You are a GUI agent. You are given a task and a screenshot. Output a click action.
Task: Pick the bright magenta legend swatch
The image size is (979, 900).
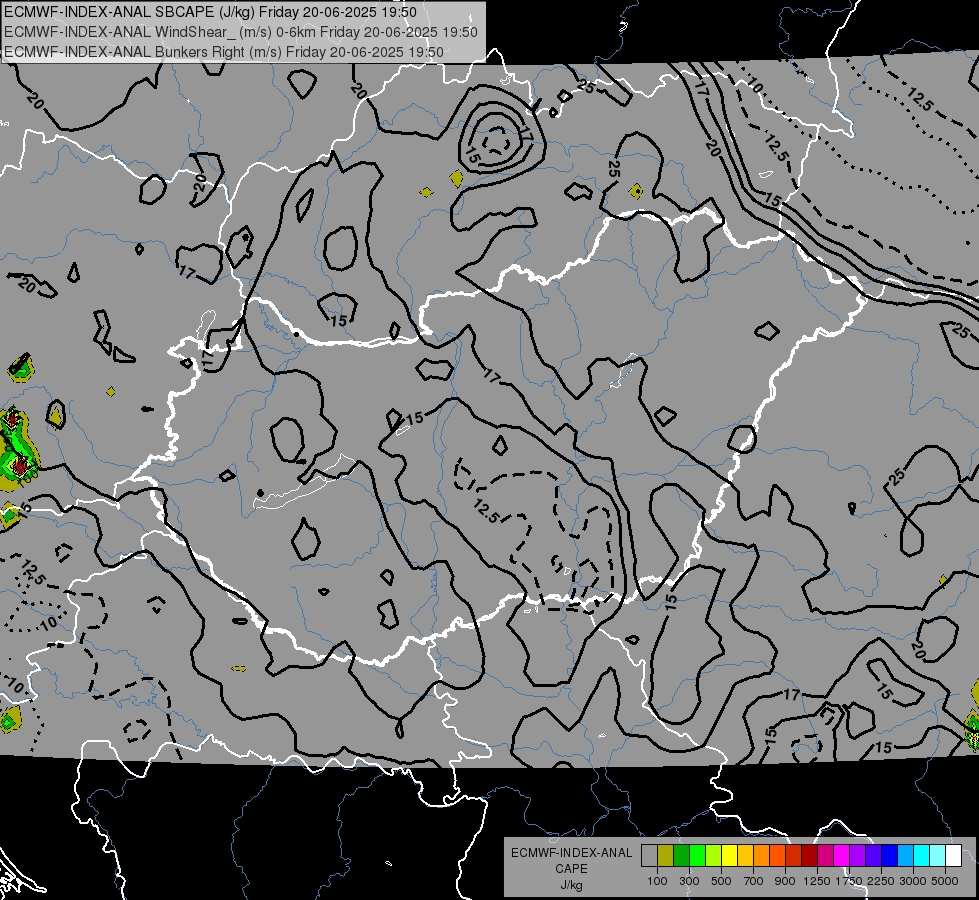(842, 856)
